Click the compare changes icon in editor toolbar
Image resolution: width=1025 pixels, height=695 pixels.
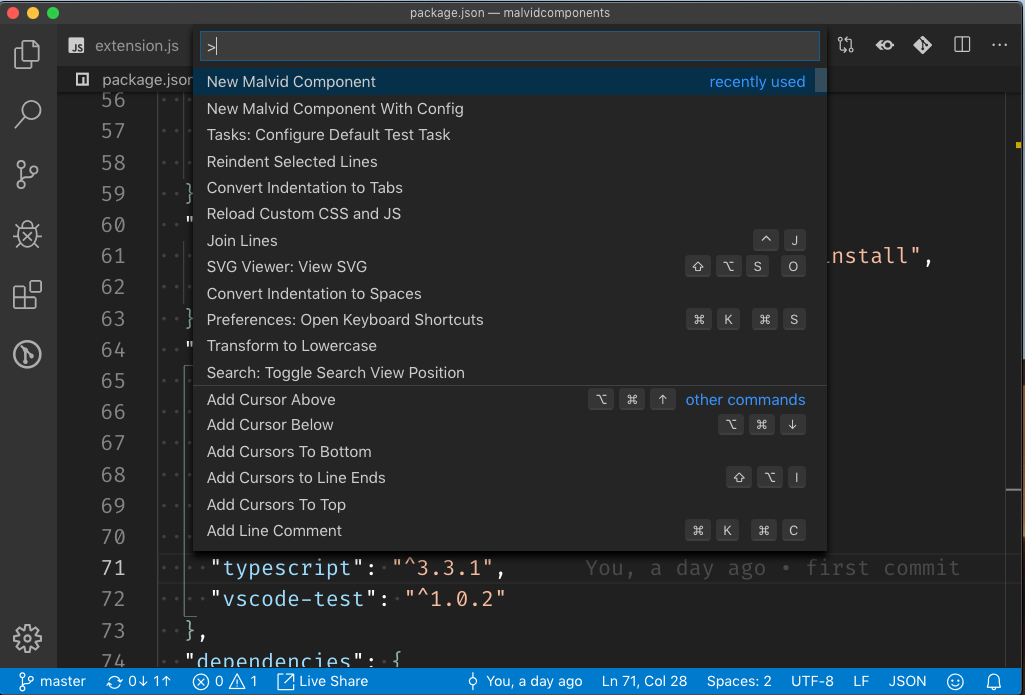pos(845,45)
